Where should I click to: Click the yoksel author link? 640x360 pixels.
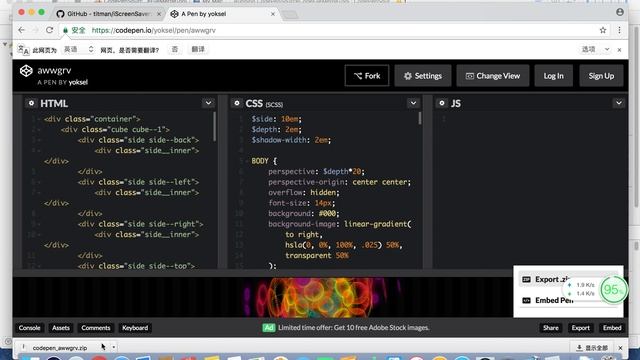(x=78, y=82)
